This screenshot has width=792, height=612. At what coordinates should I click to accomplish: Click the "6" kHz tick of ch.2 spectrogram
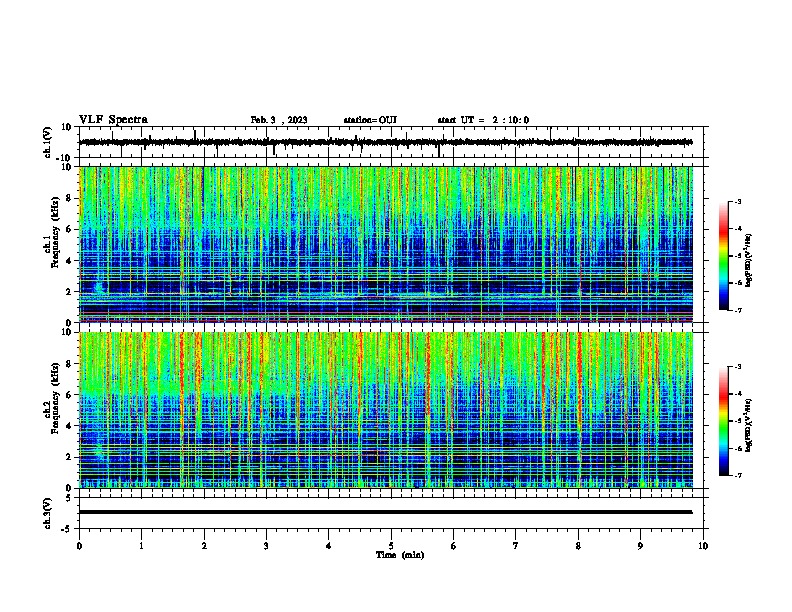[69, 395]
